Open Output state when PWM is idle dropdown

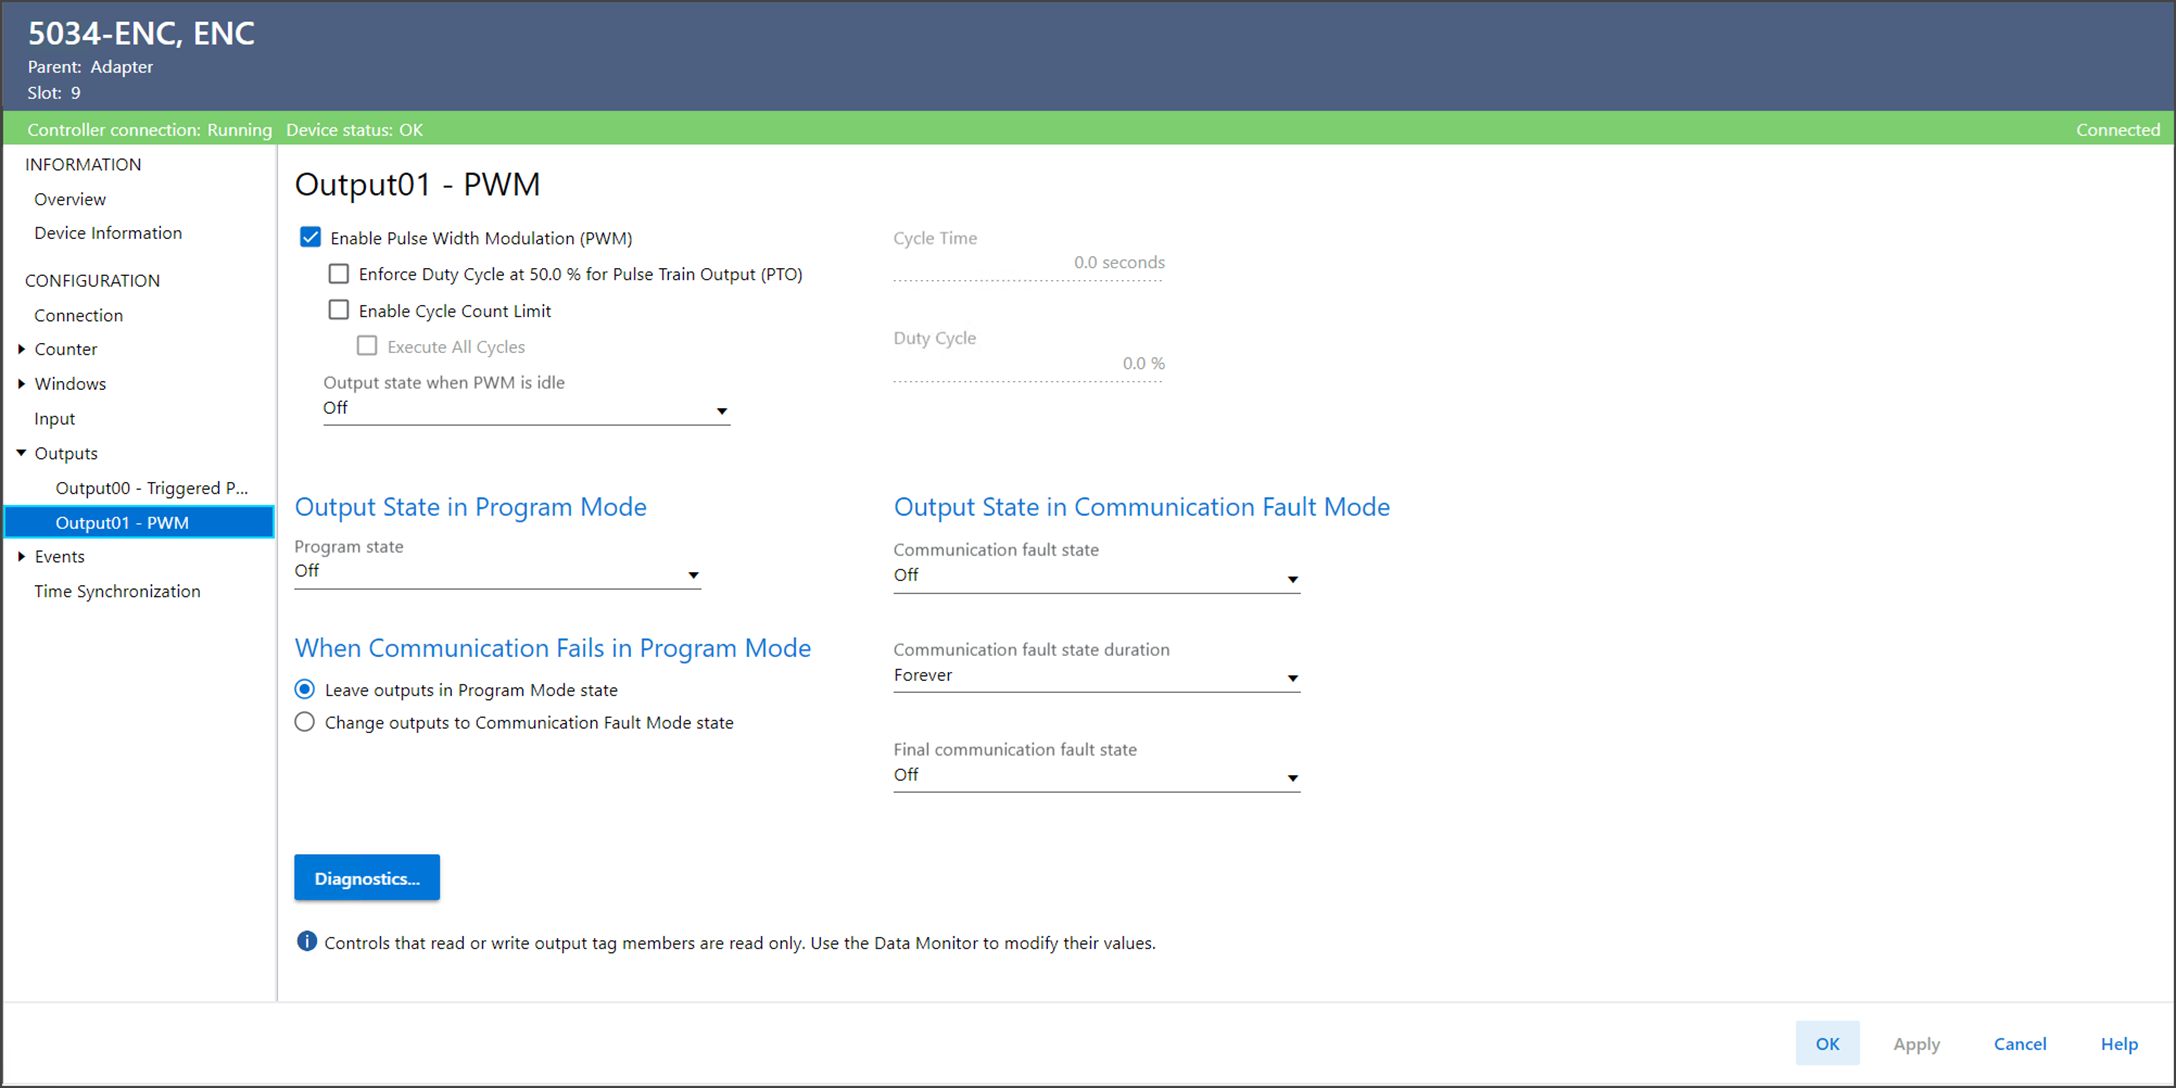coord(526,409)
